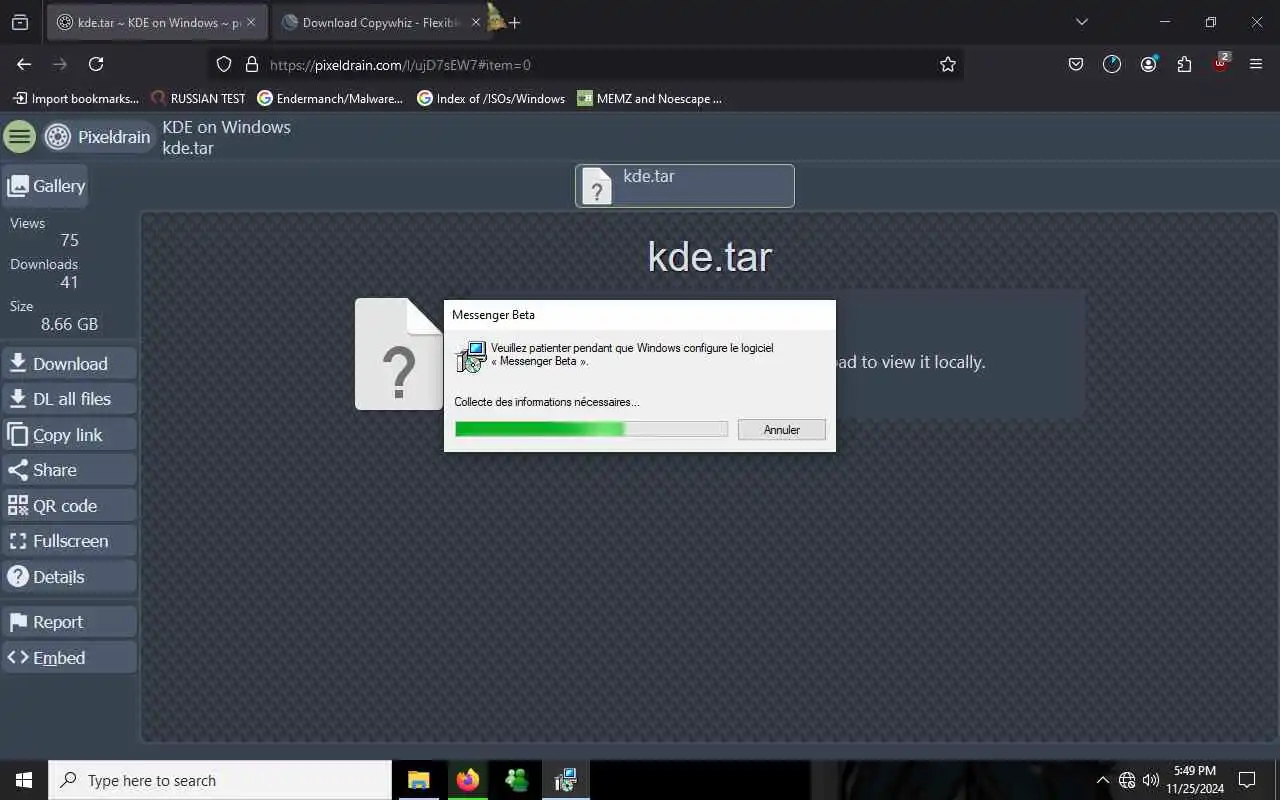Go forward in browser history
The width and height of the screenshot is (1280, 800).
coord(60,64)
